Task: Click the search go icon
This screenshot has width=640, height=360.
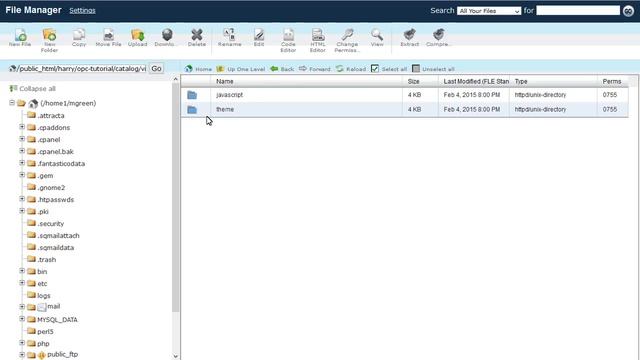Action: (x=629, y=11)
